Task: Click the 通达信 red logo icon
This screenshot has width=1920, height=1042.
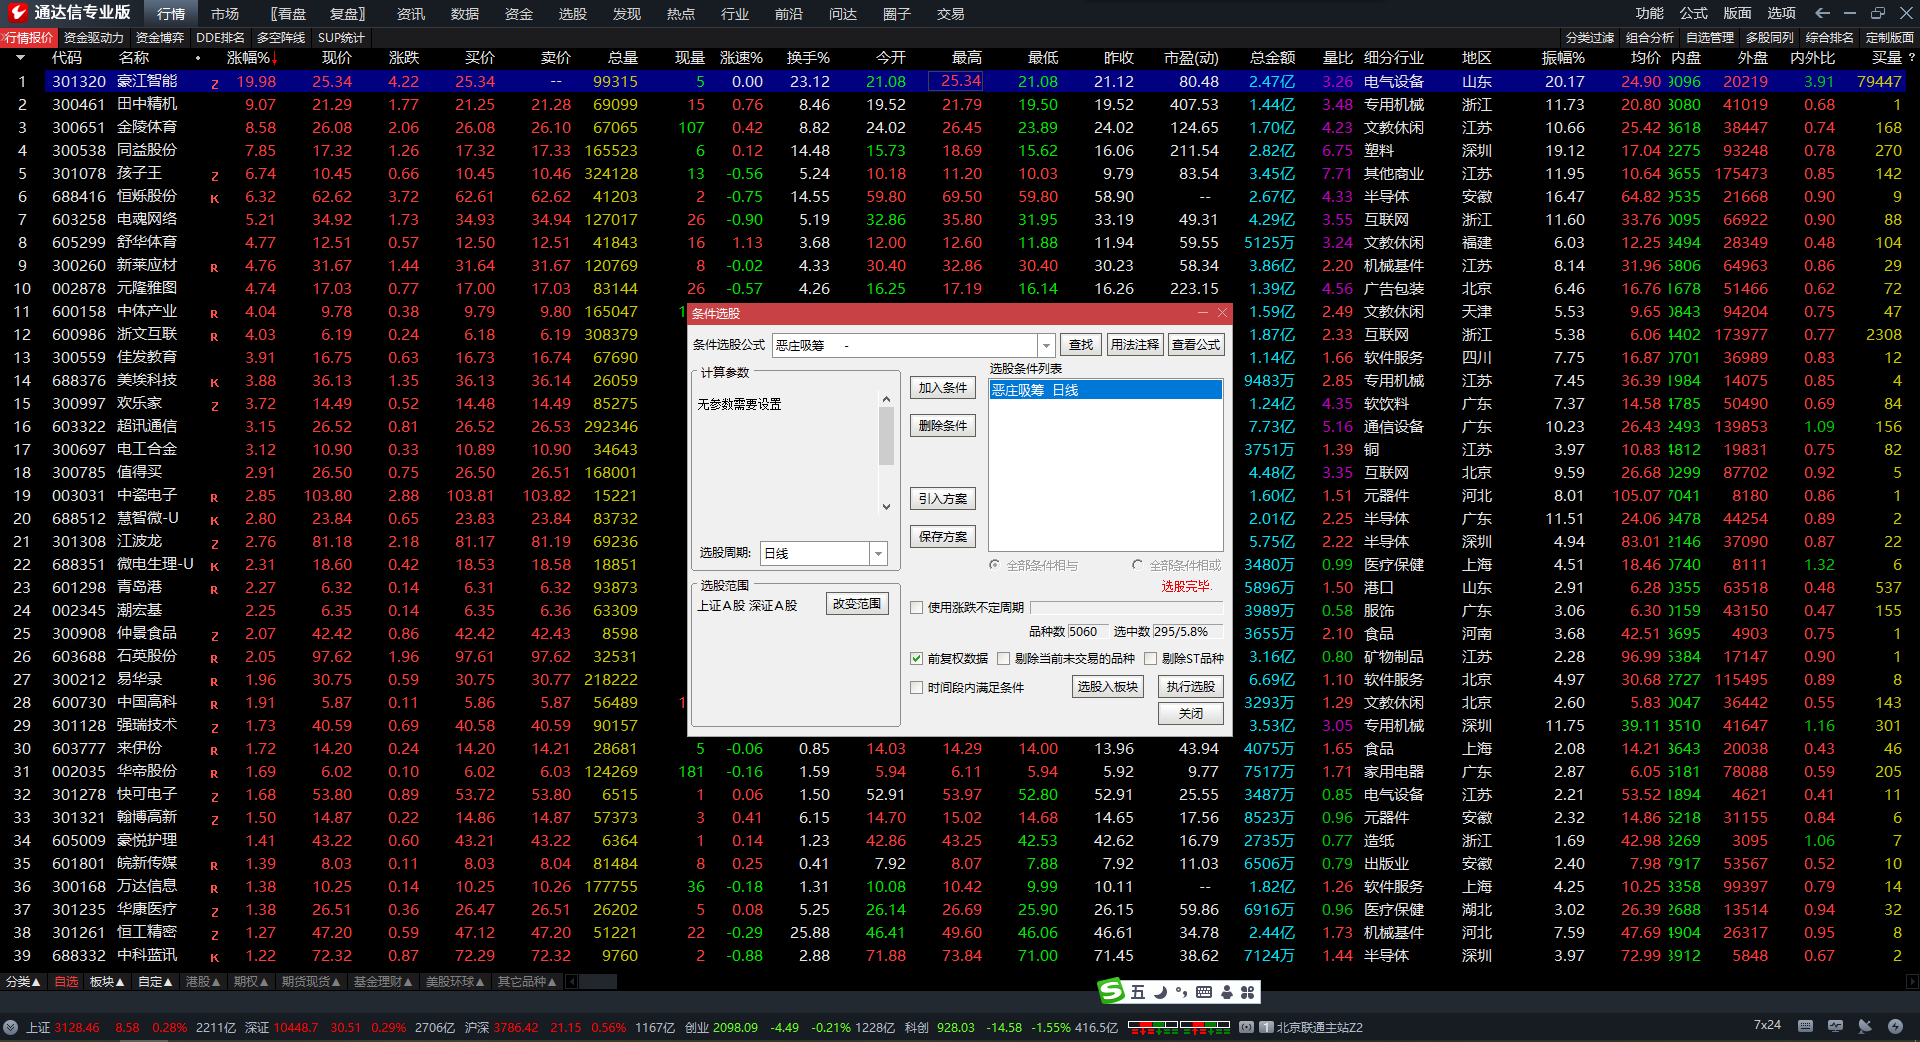Action: tap(17, 12)
